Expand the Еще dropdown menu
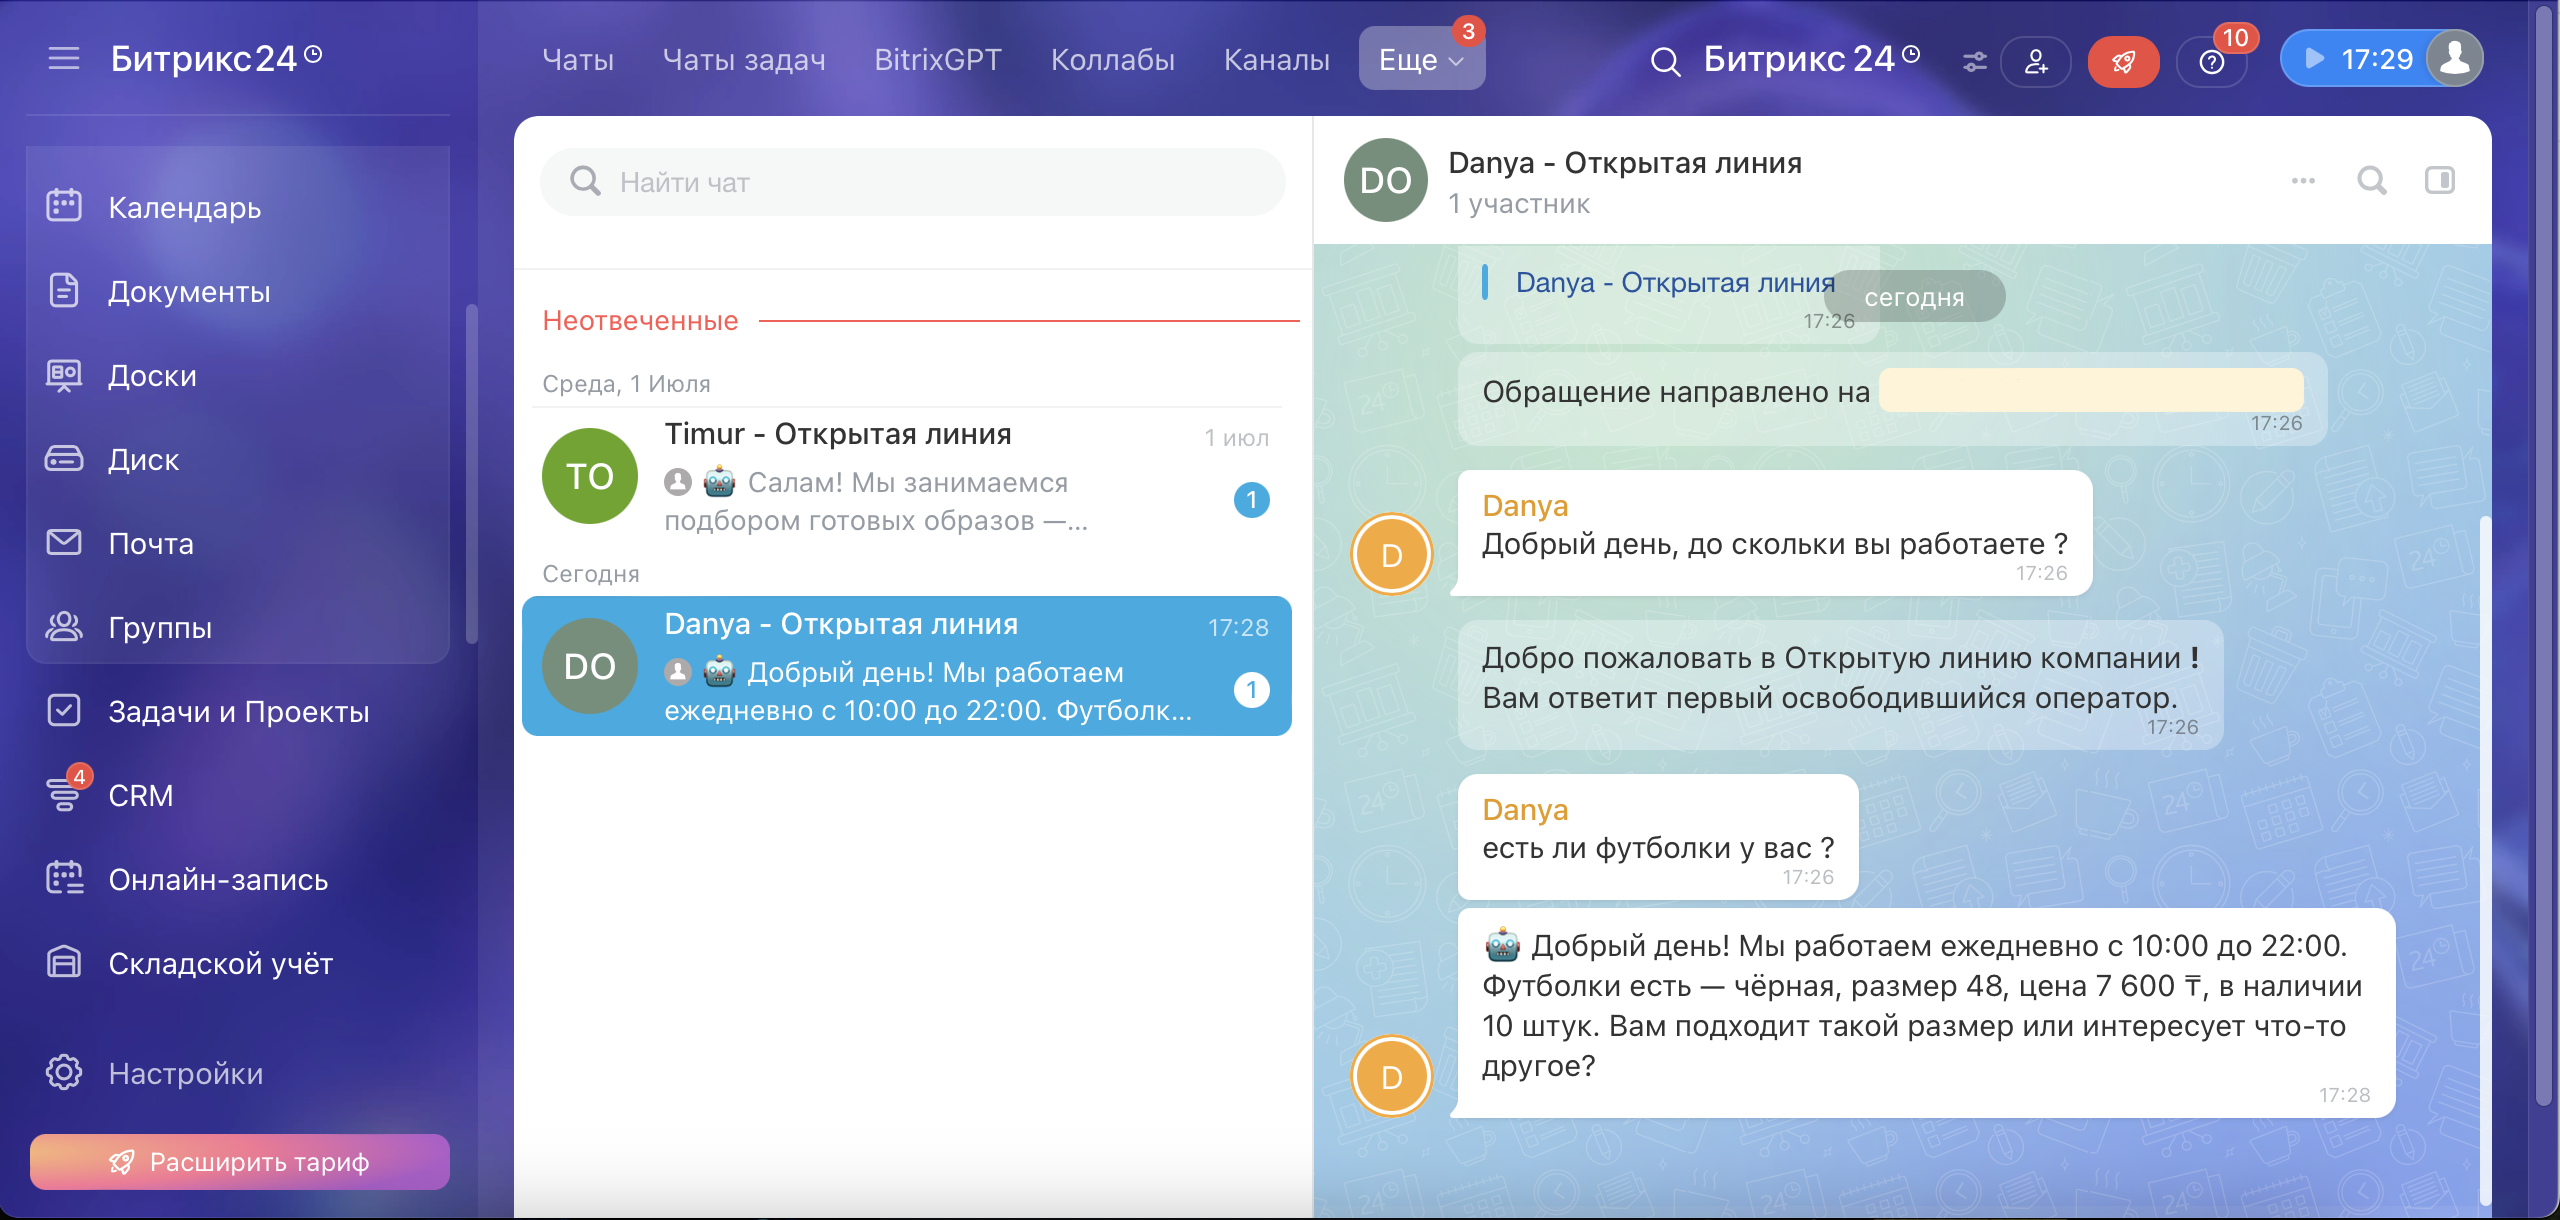Viewport: 2560px width, 1220px height. (x=1421, y=59)
